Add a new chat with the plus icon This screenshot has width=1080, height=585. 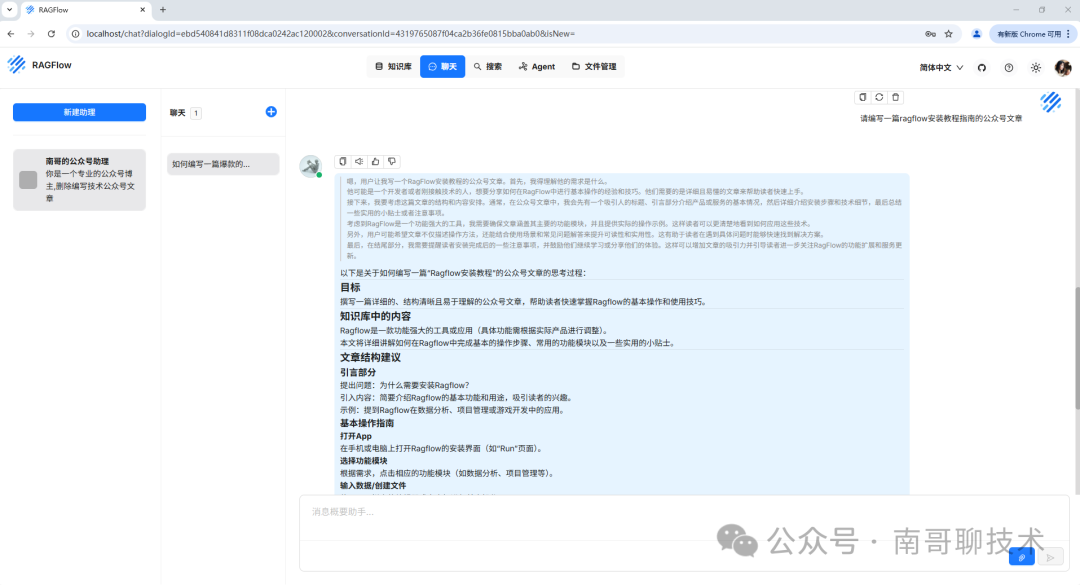click(x=271, y=112)
